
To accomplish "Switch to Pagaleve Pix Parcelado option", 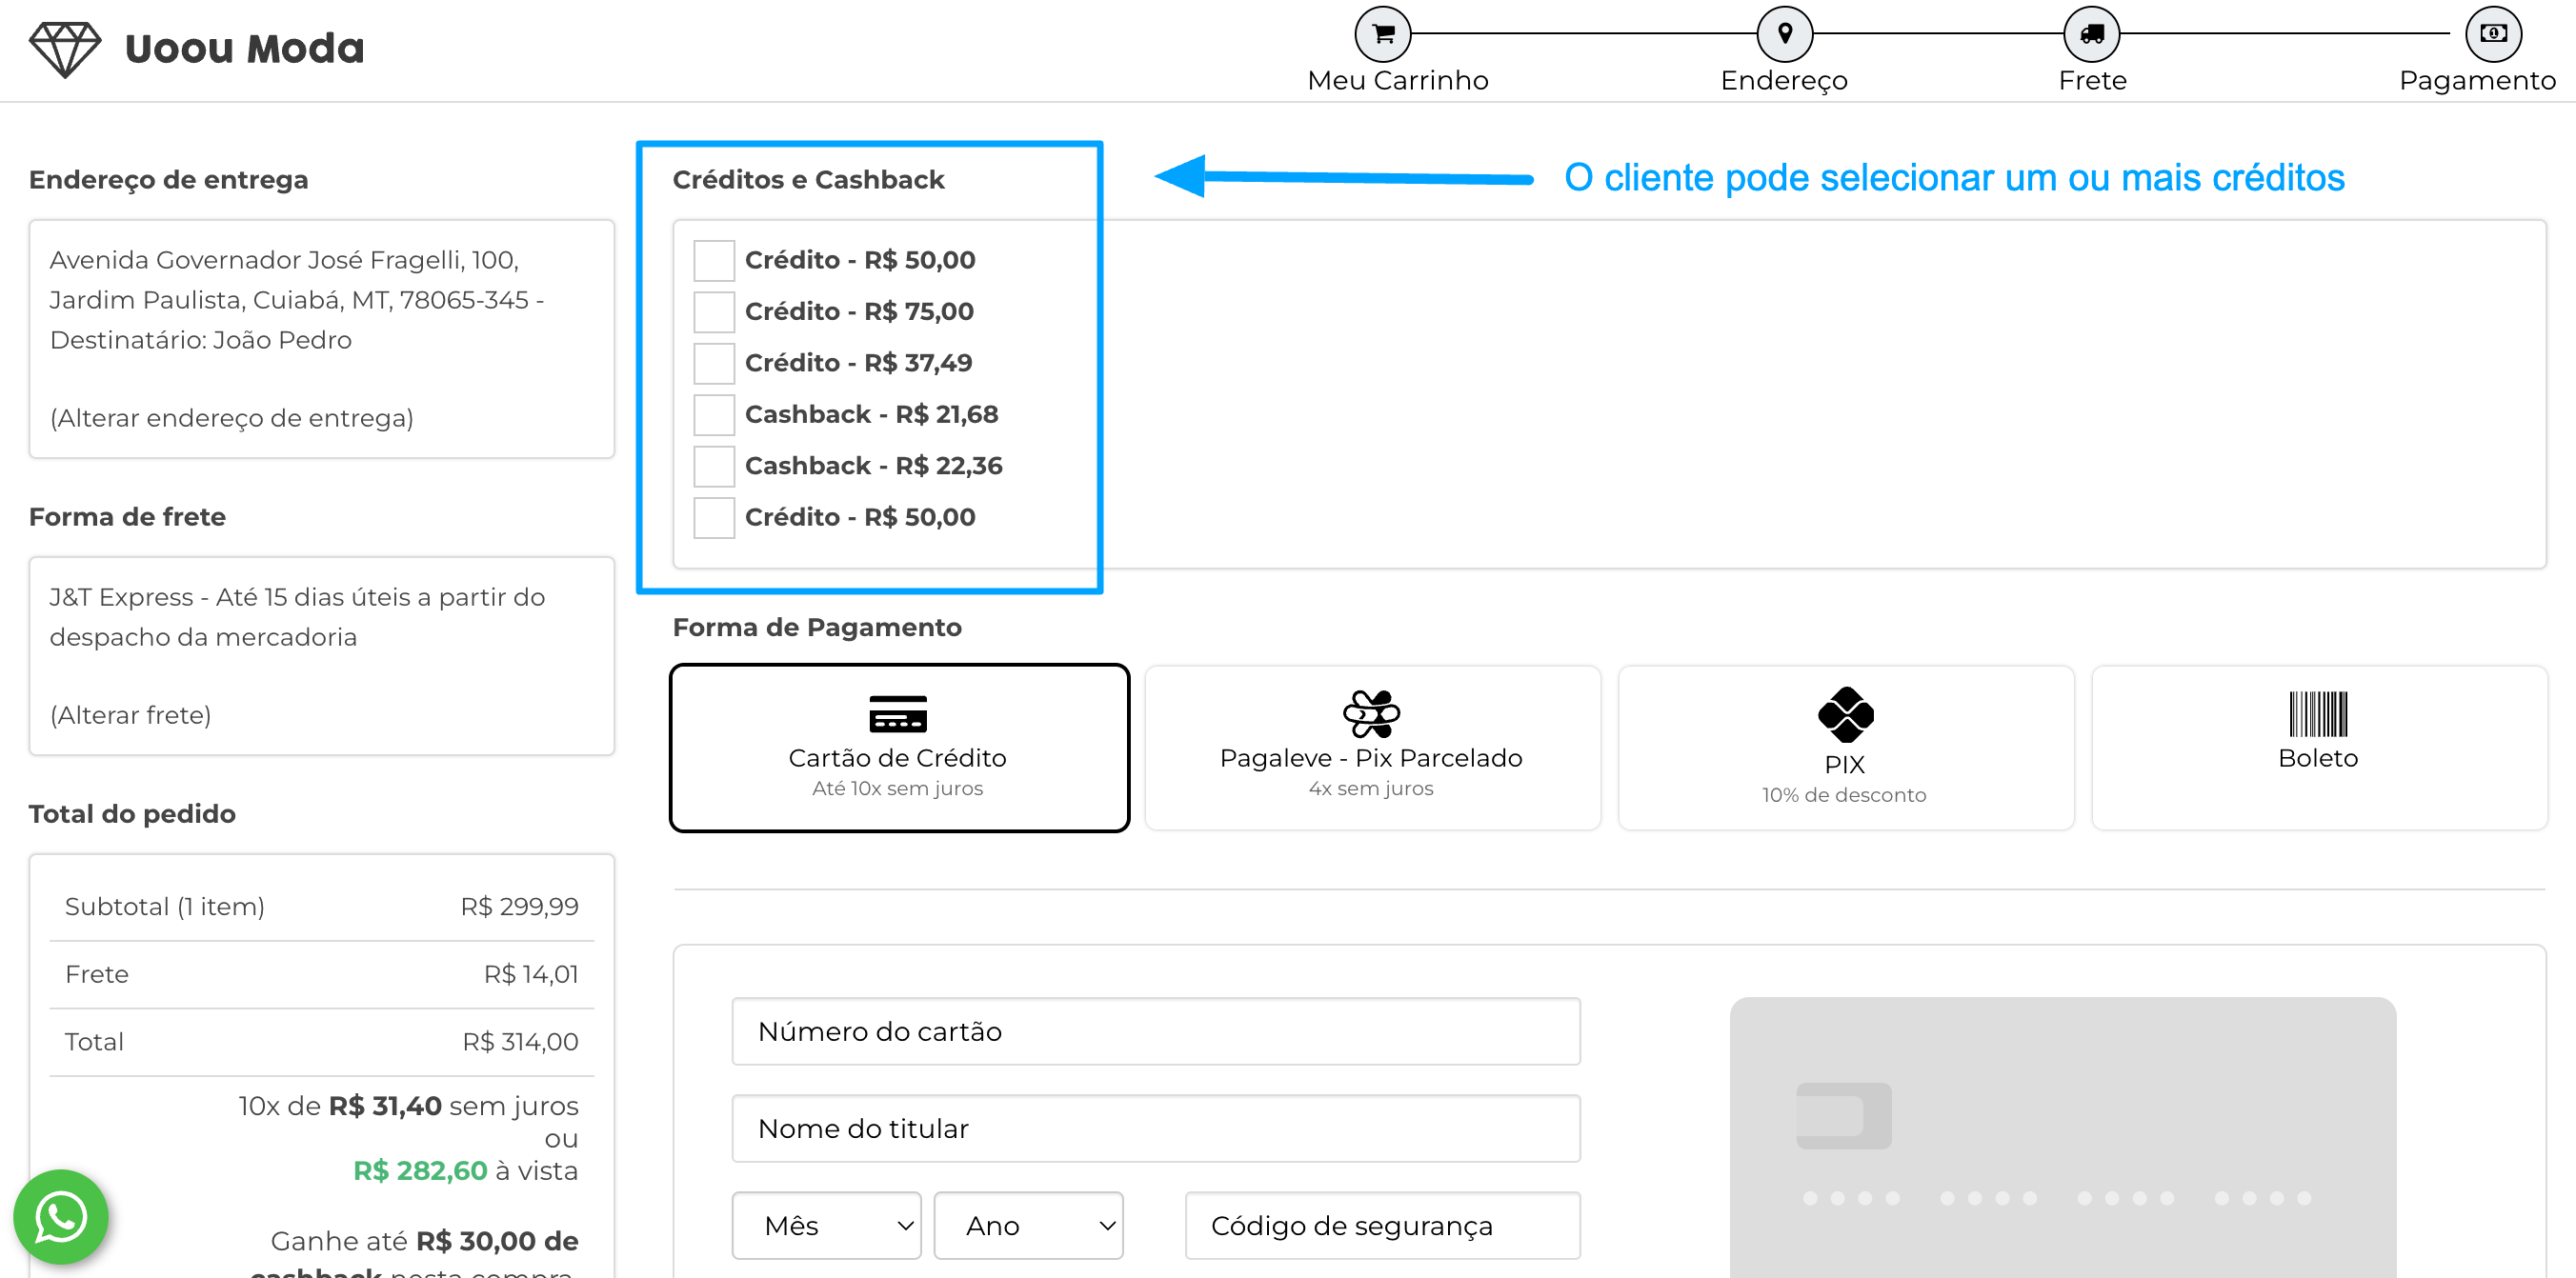I will 1371,748.
